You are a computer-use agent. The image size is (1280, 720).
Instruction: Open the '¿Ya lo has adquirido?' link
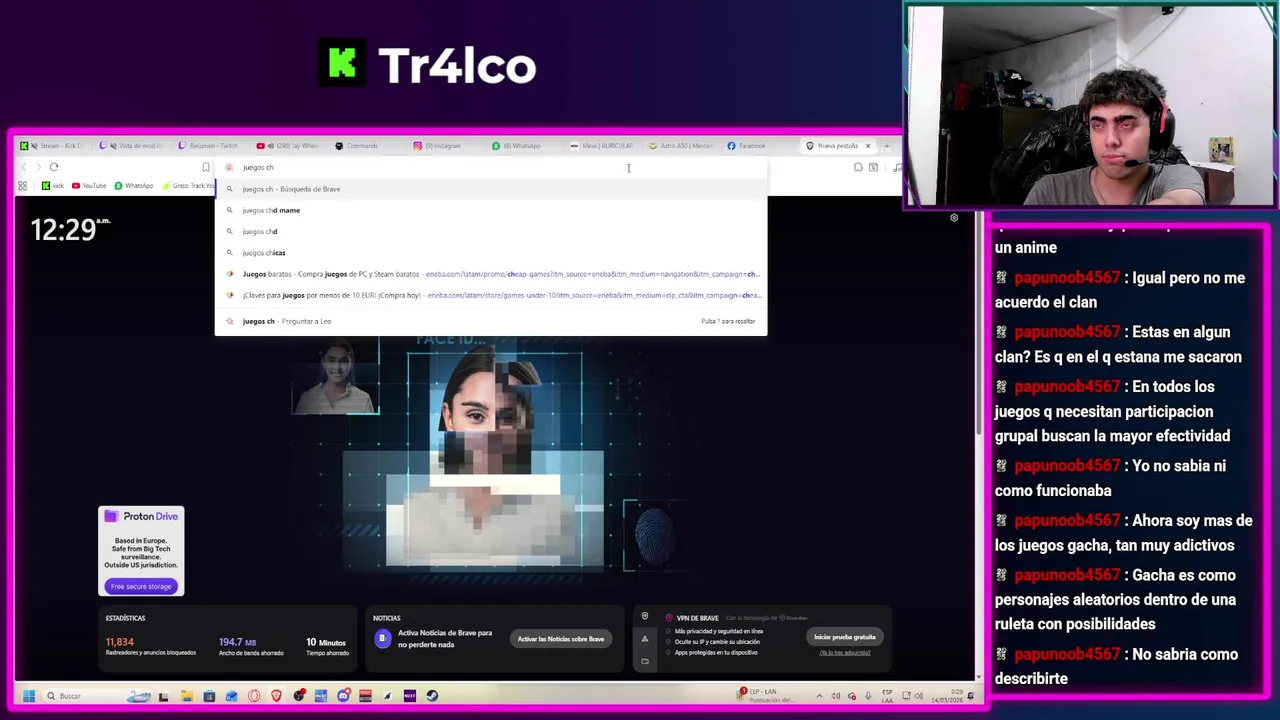coord(845,653)
